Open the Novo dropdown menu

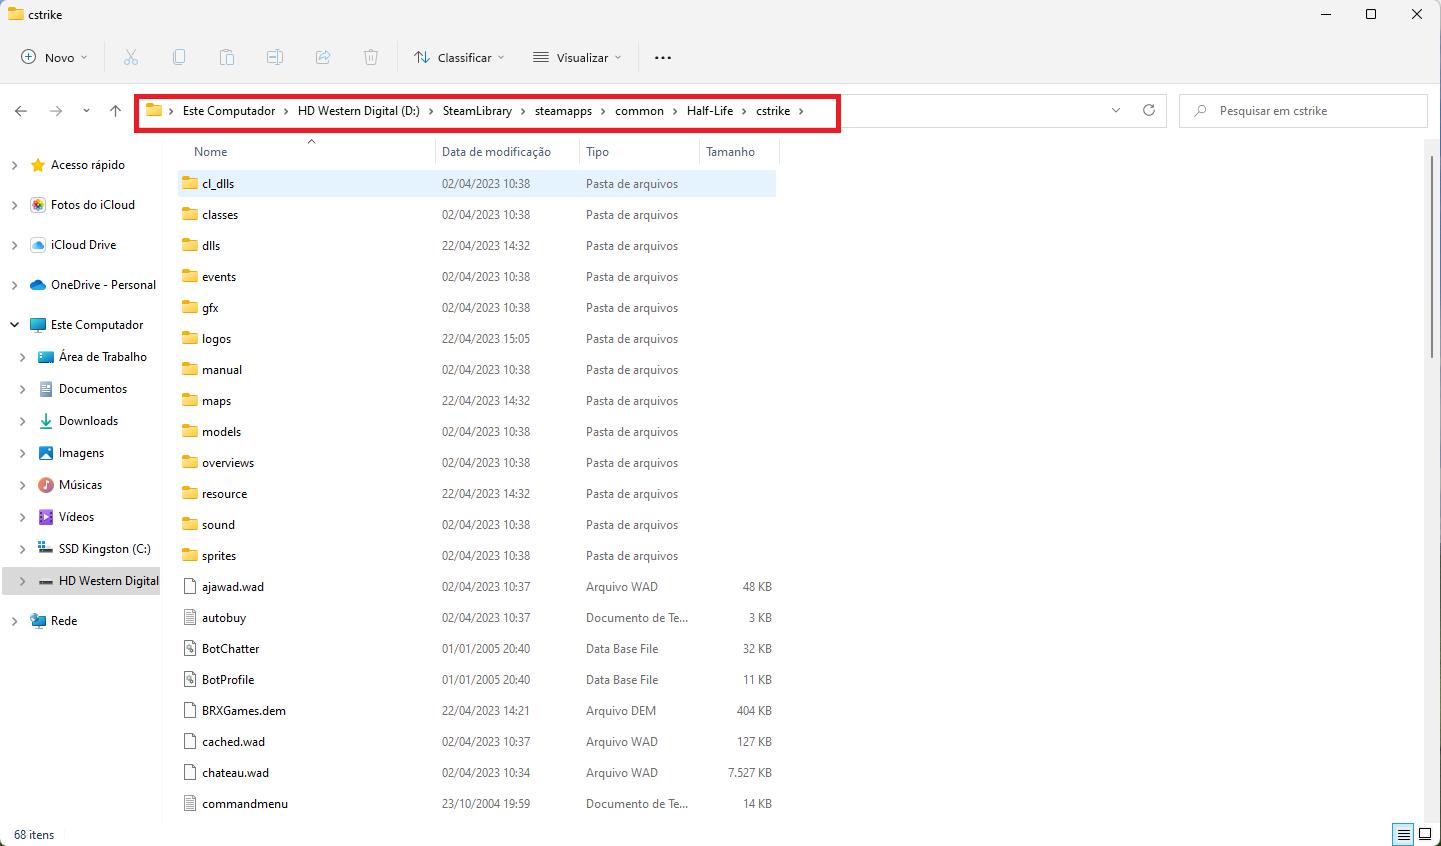pyautogui.click(x=55, y=58)
